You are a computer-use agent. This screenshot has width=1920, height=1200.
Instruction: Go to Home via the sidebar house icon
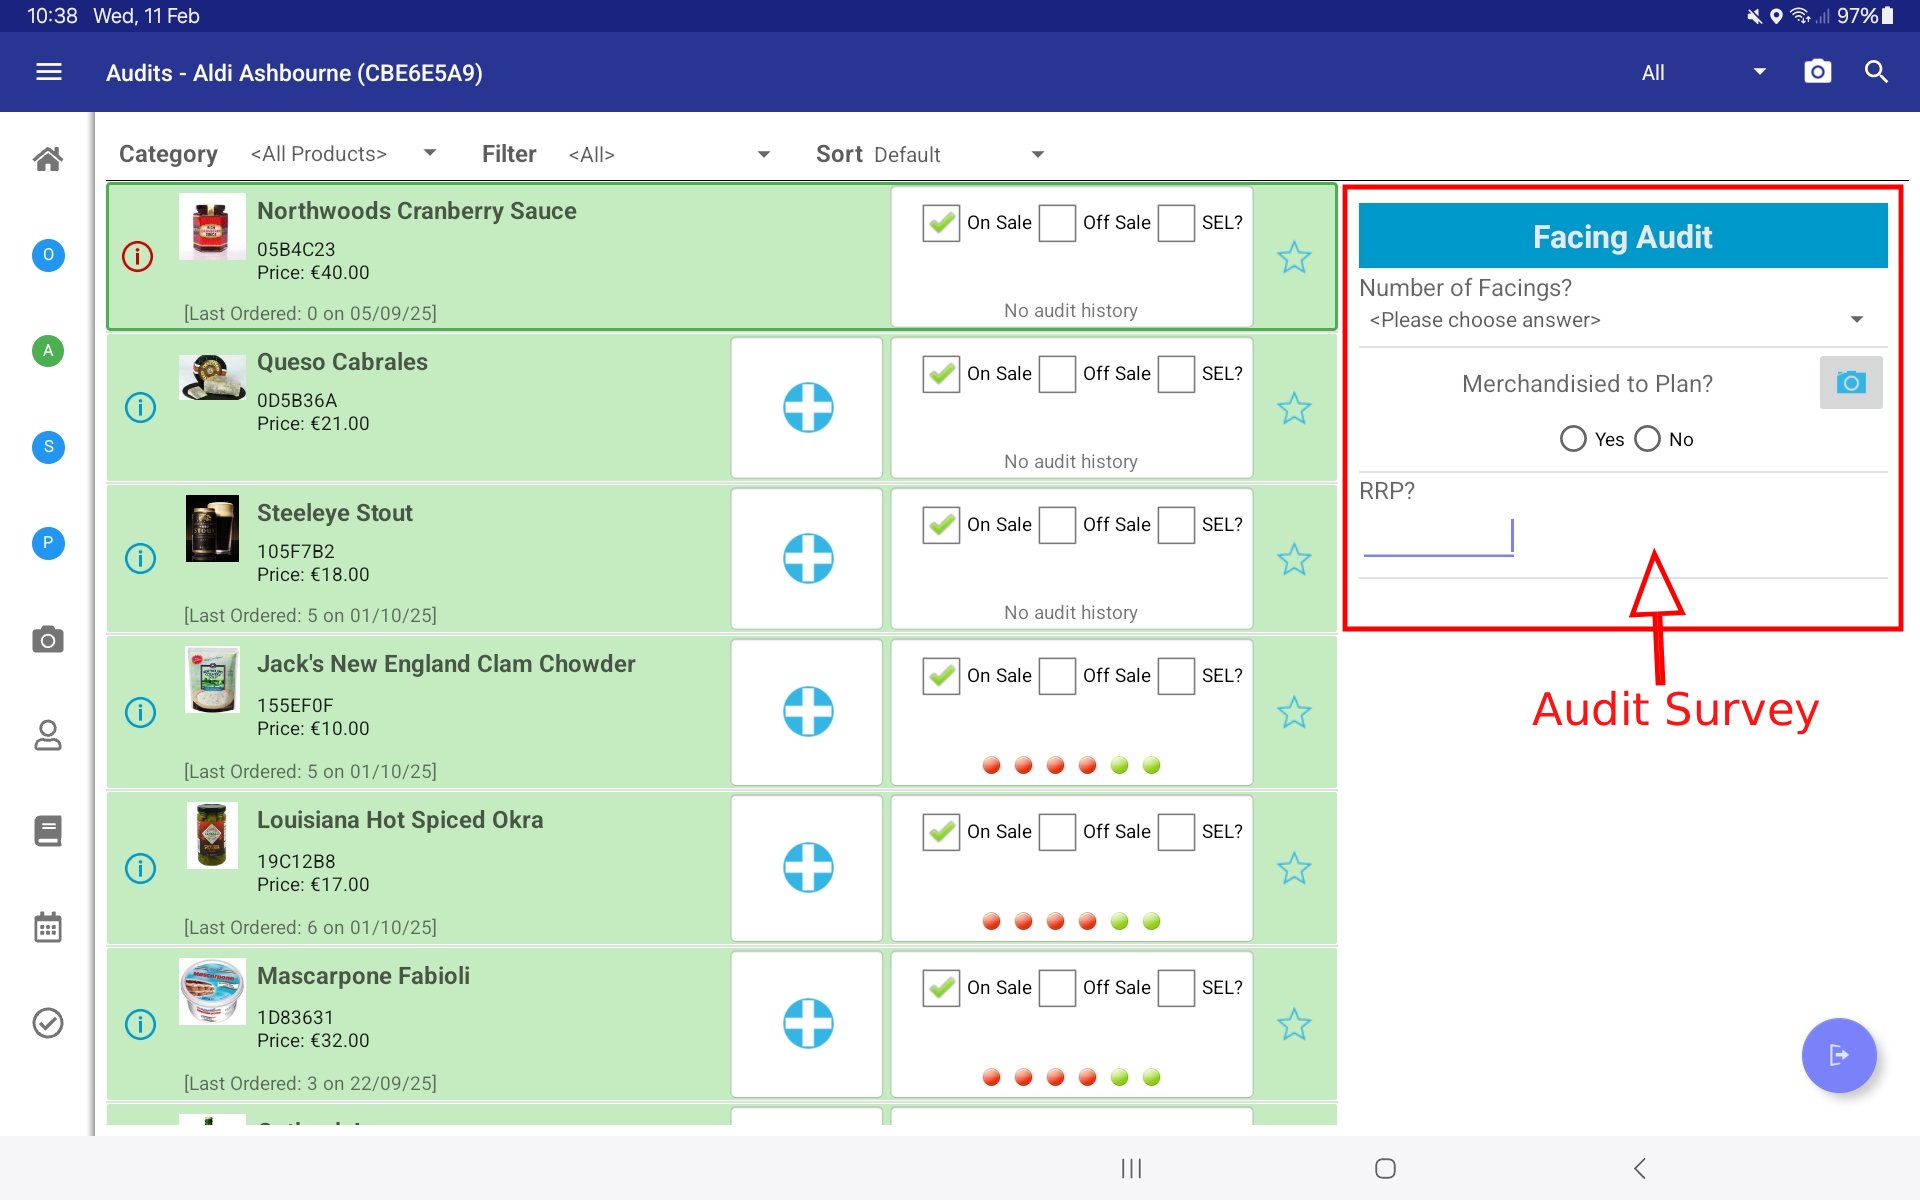click(x=48, y=159)
